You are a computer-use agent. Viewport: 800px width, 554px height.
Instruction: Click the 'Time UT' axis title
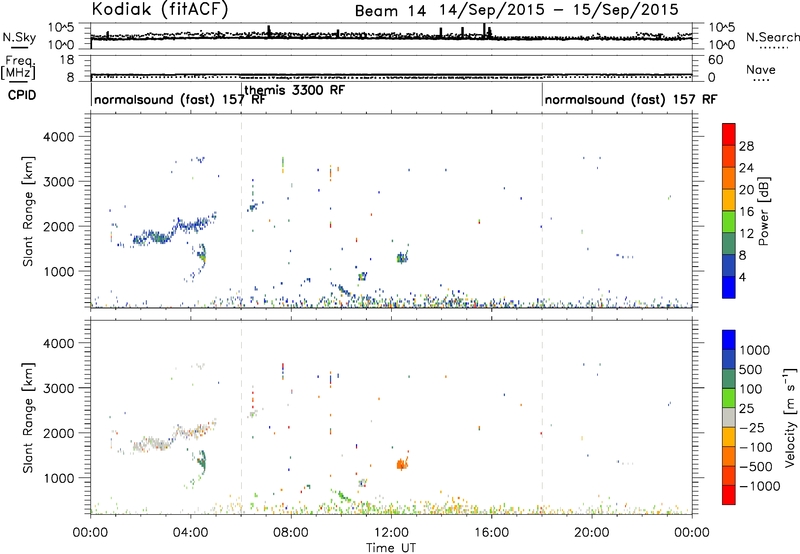391,548
